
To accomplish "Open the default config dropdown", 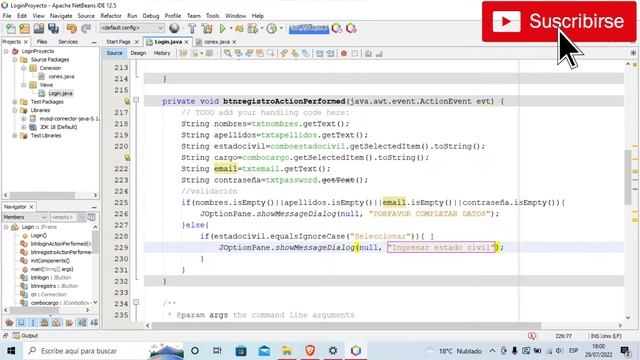I will pos(132,28).
